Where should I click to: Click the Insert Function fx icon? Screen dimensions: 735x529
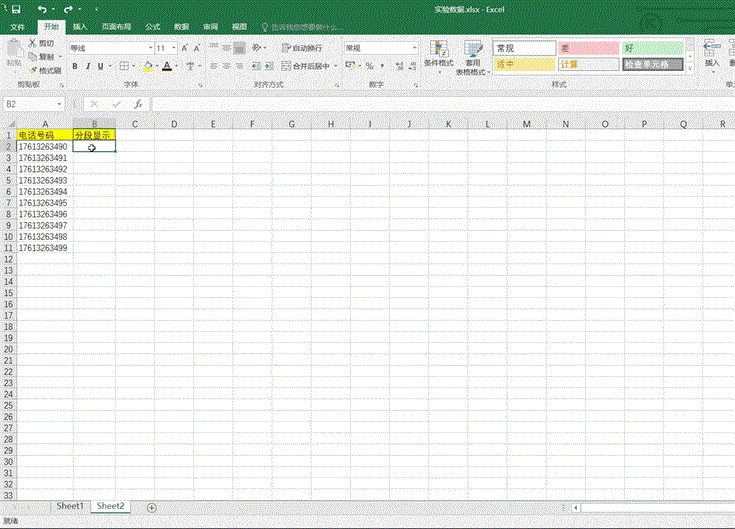(x=138, y=104)
